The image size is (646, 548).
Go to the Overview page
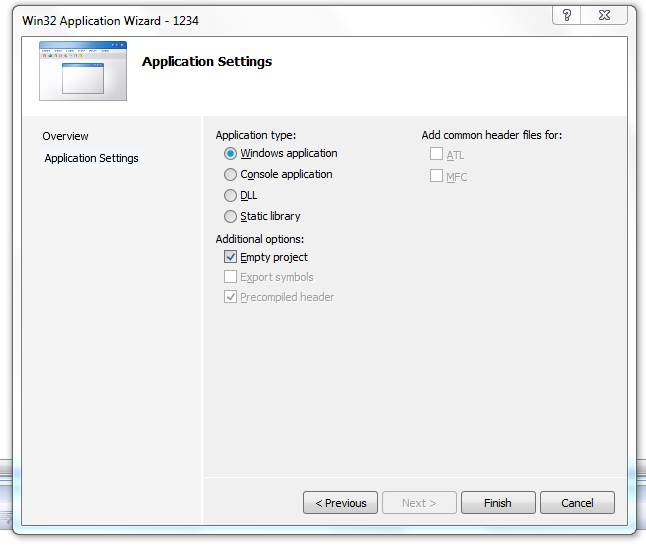click(65, 136)
